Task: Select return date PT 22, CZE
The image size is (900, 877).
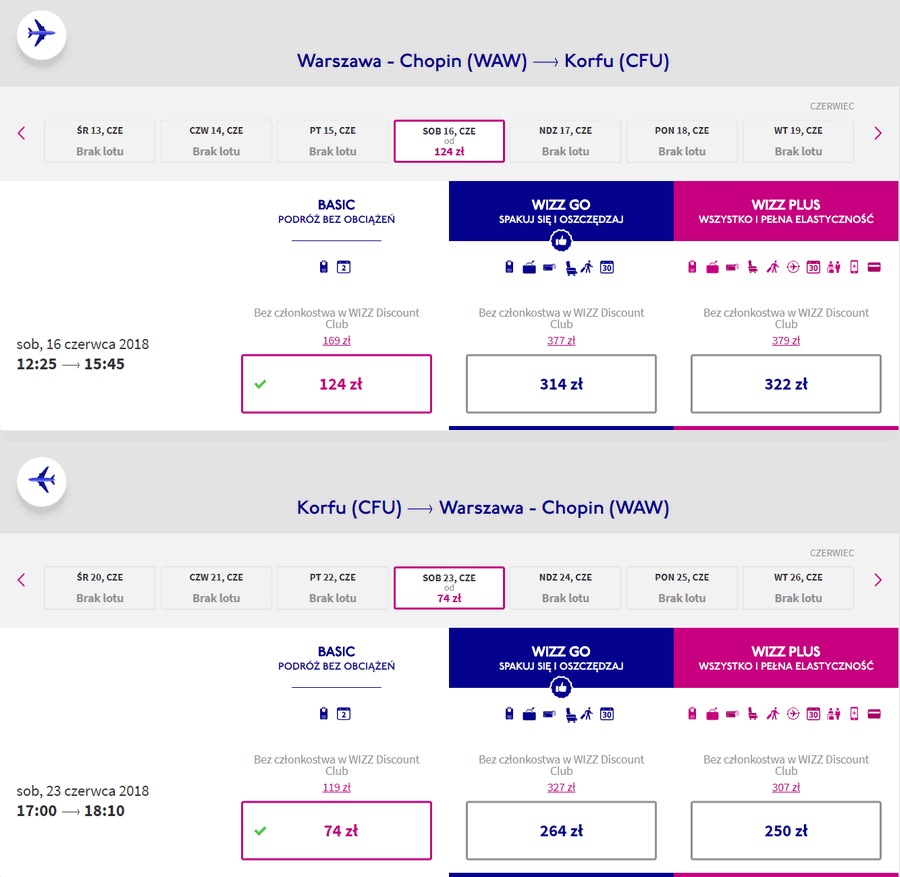Action: click(x=332, y=588)
